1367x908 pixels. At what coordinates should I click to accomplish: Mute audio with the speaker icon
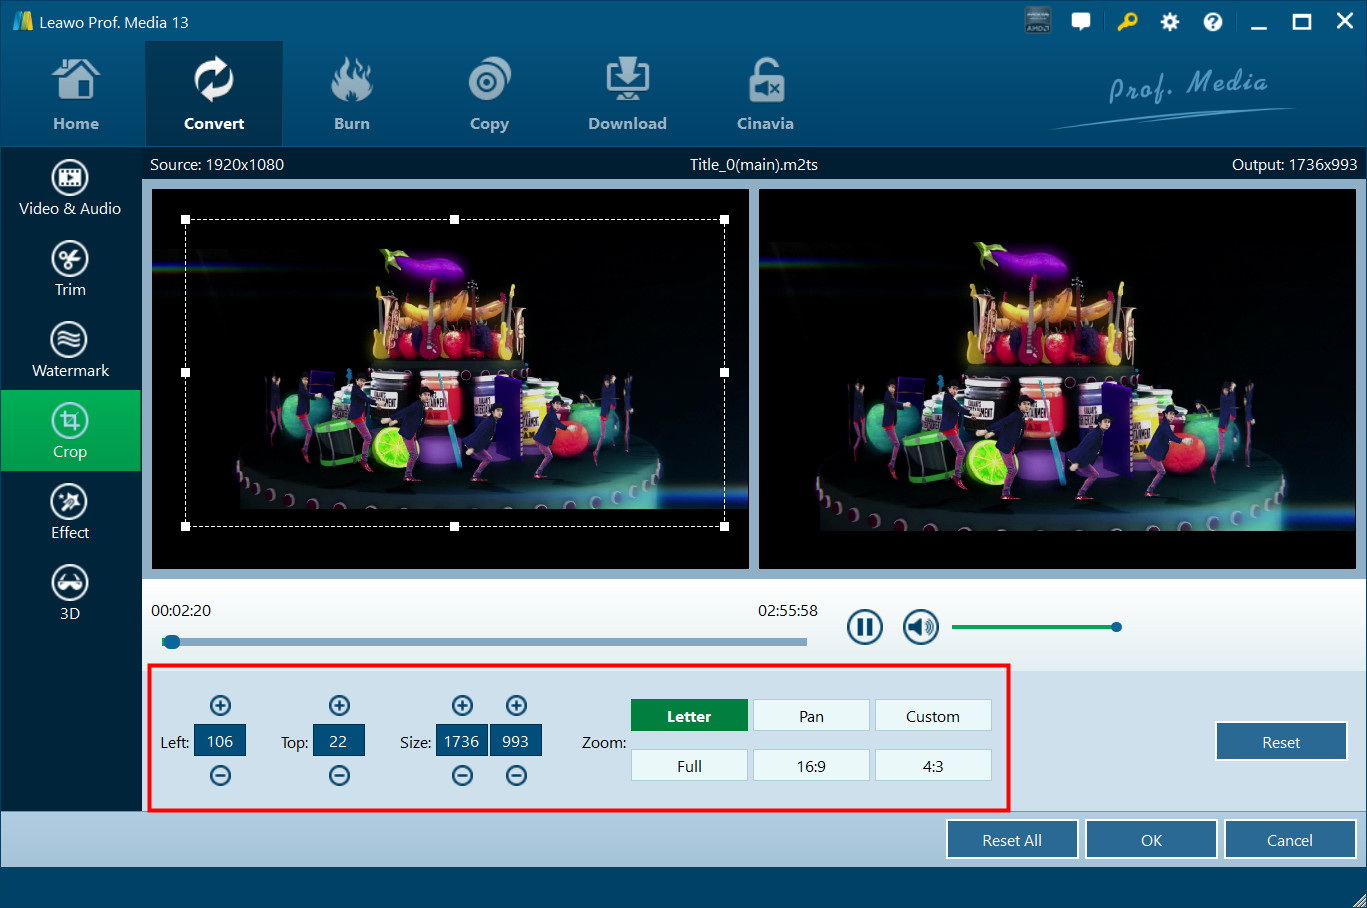coord(920,627)
